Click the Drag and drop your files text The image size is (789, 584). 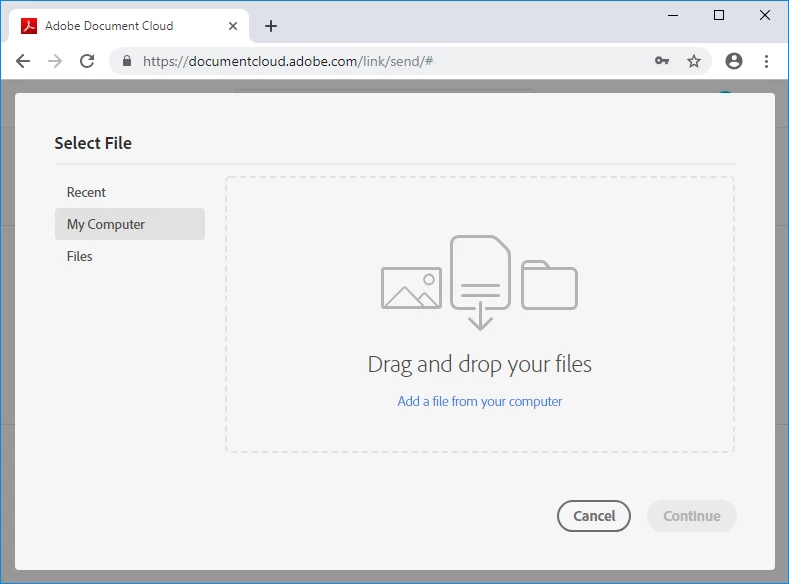pyautogui.click(x=480, y=364)
